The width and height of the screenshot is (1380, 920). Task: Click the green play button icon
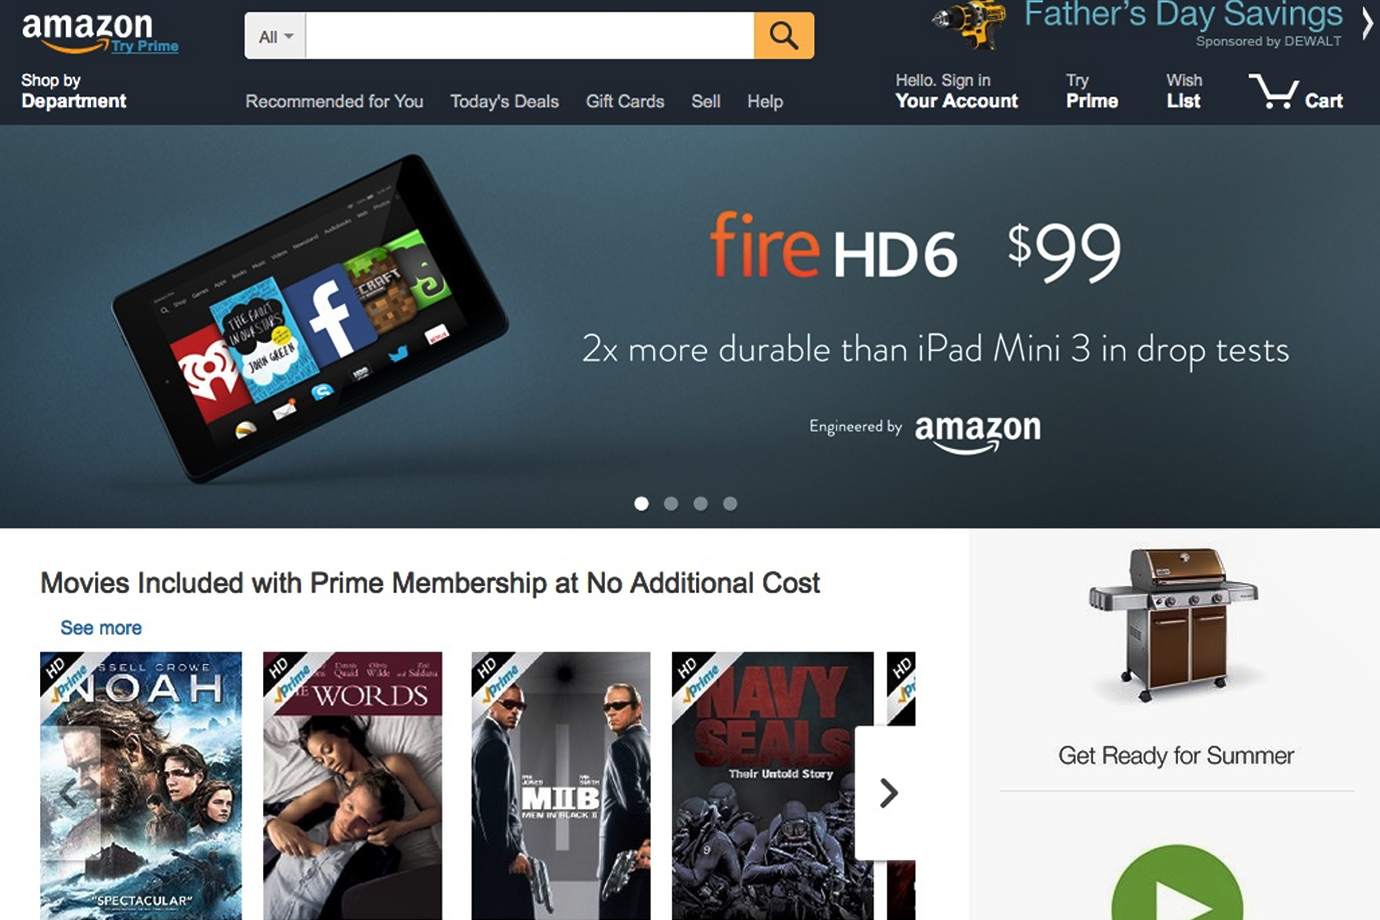click(1177, 883)
